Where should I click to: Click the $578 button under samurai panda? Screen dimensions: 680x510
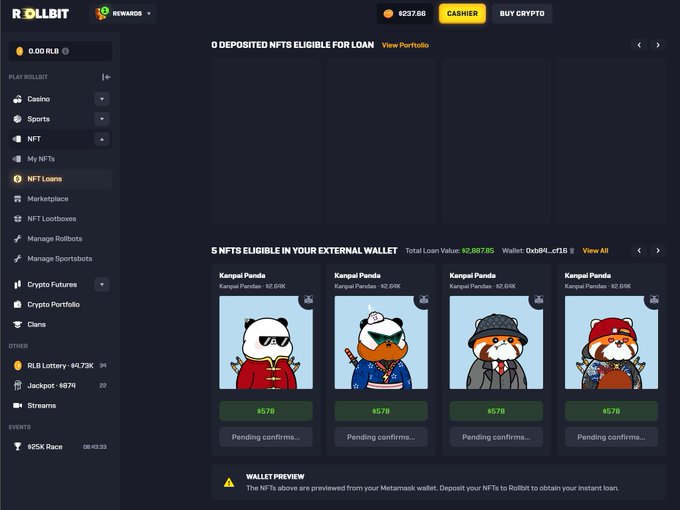381,411
